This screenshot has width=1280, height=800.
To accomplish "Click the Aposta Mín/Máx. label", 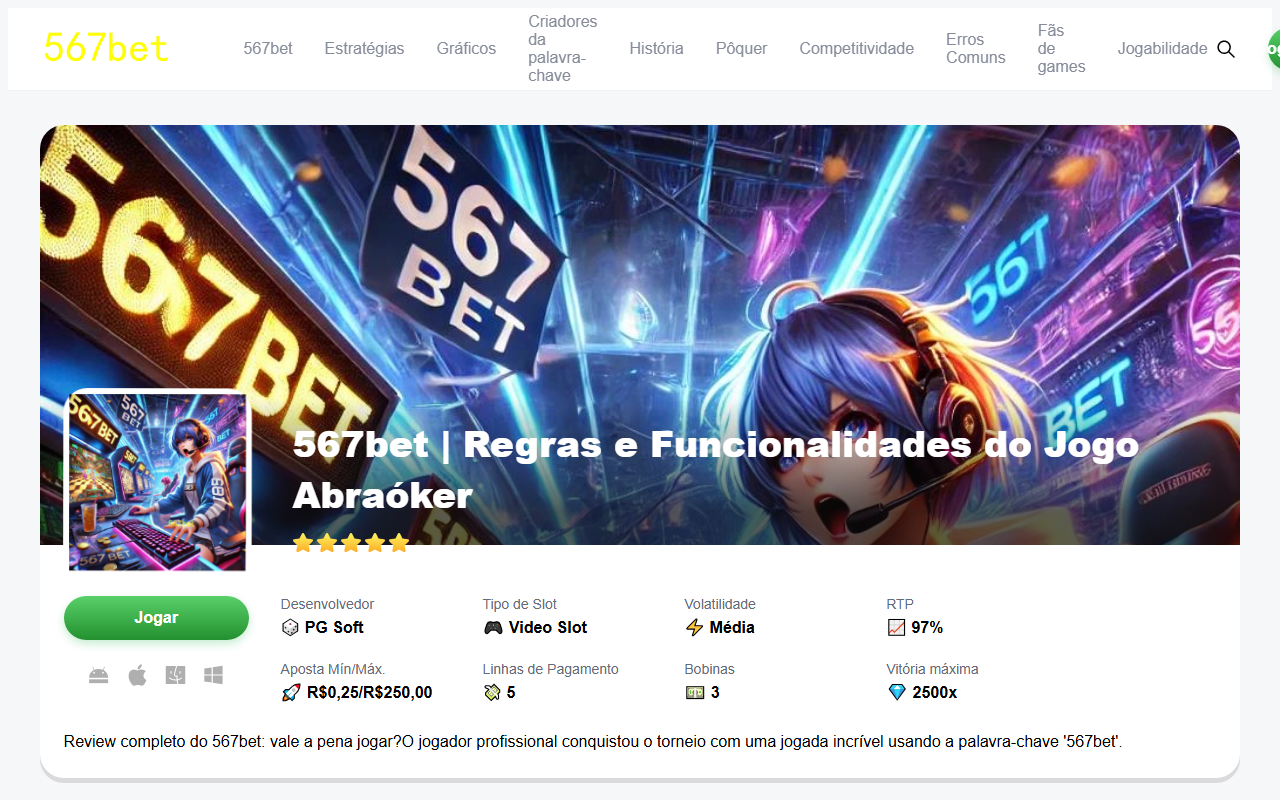I will pyautogui.click(x=333, y=669).
